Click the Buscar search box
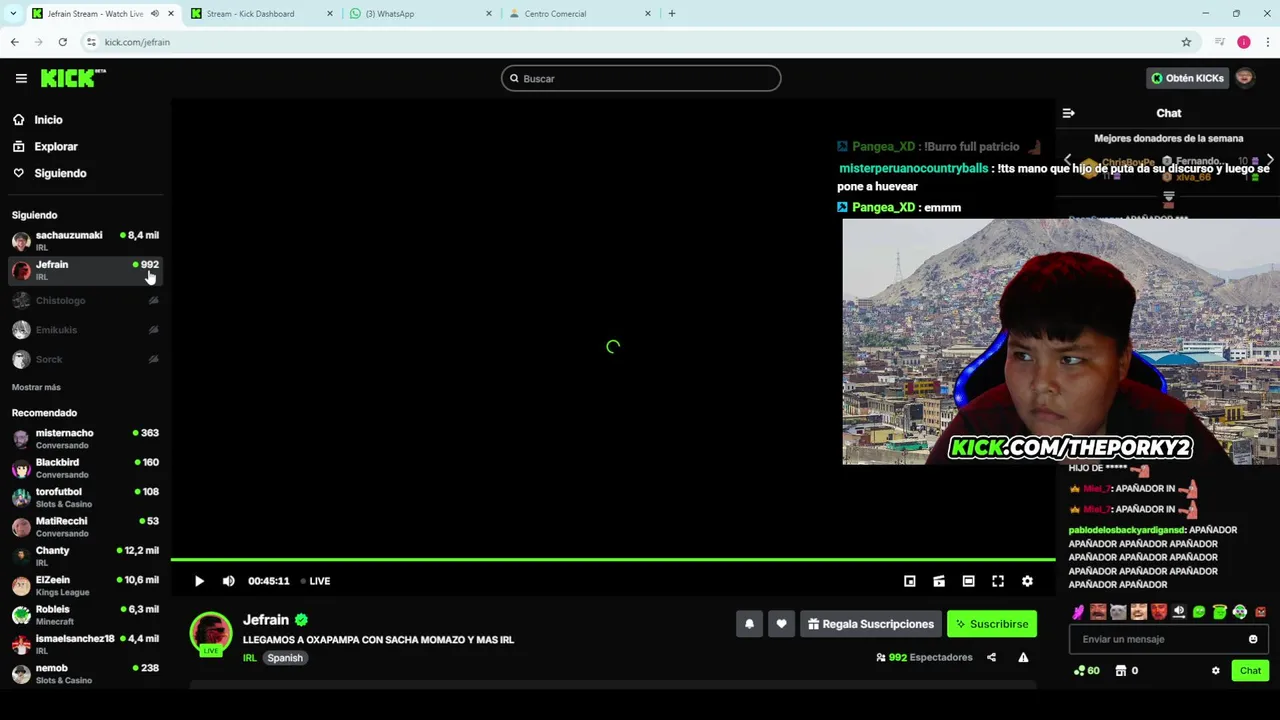Viewport: 1280px width, 720px height. coord(641,78)
